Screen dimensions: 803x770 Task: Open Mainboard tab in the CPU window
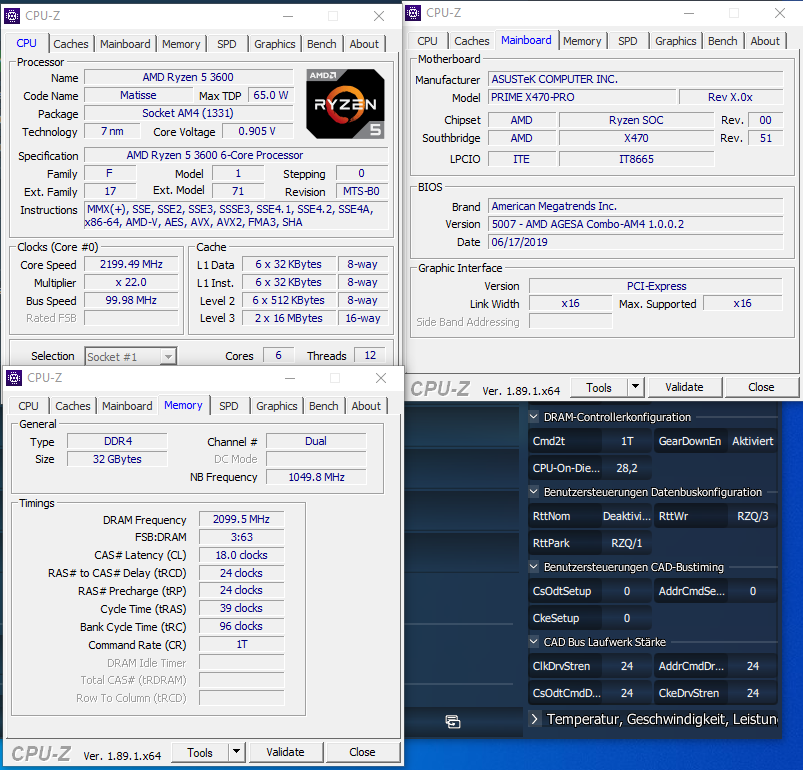click(125, 44)
